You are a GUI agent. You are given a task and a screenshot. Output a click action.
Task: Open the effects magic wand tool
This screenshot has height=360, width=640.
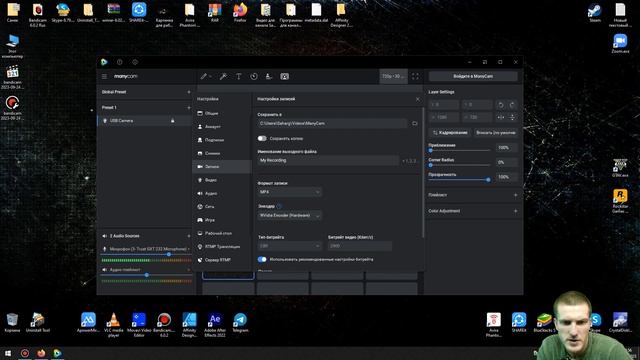(x=223, y=76)
